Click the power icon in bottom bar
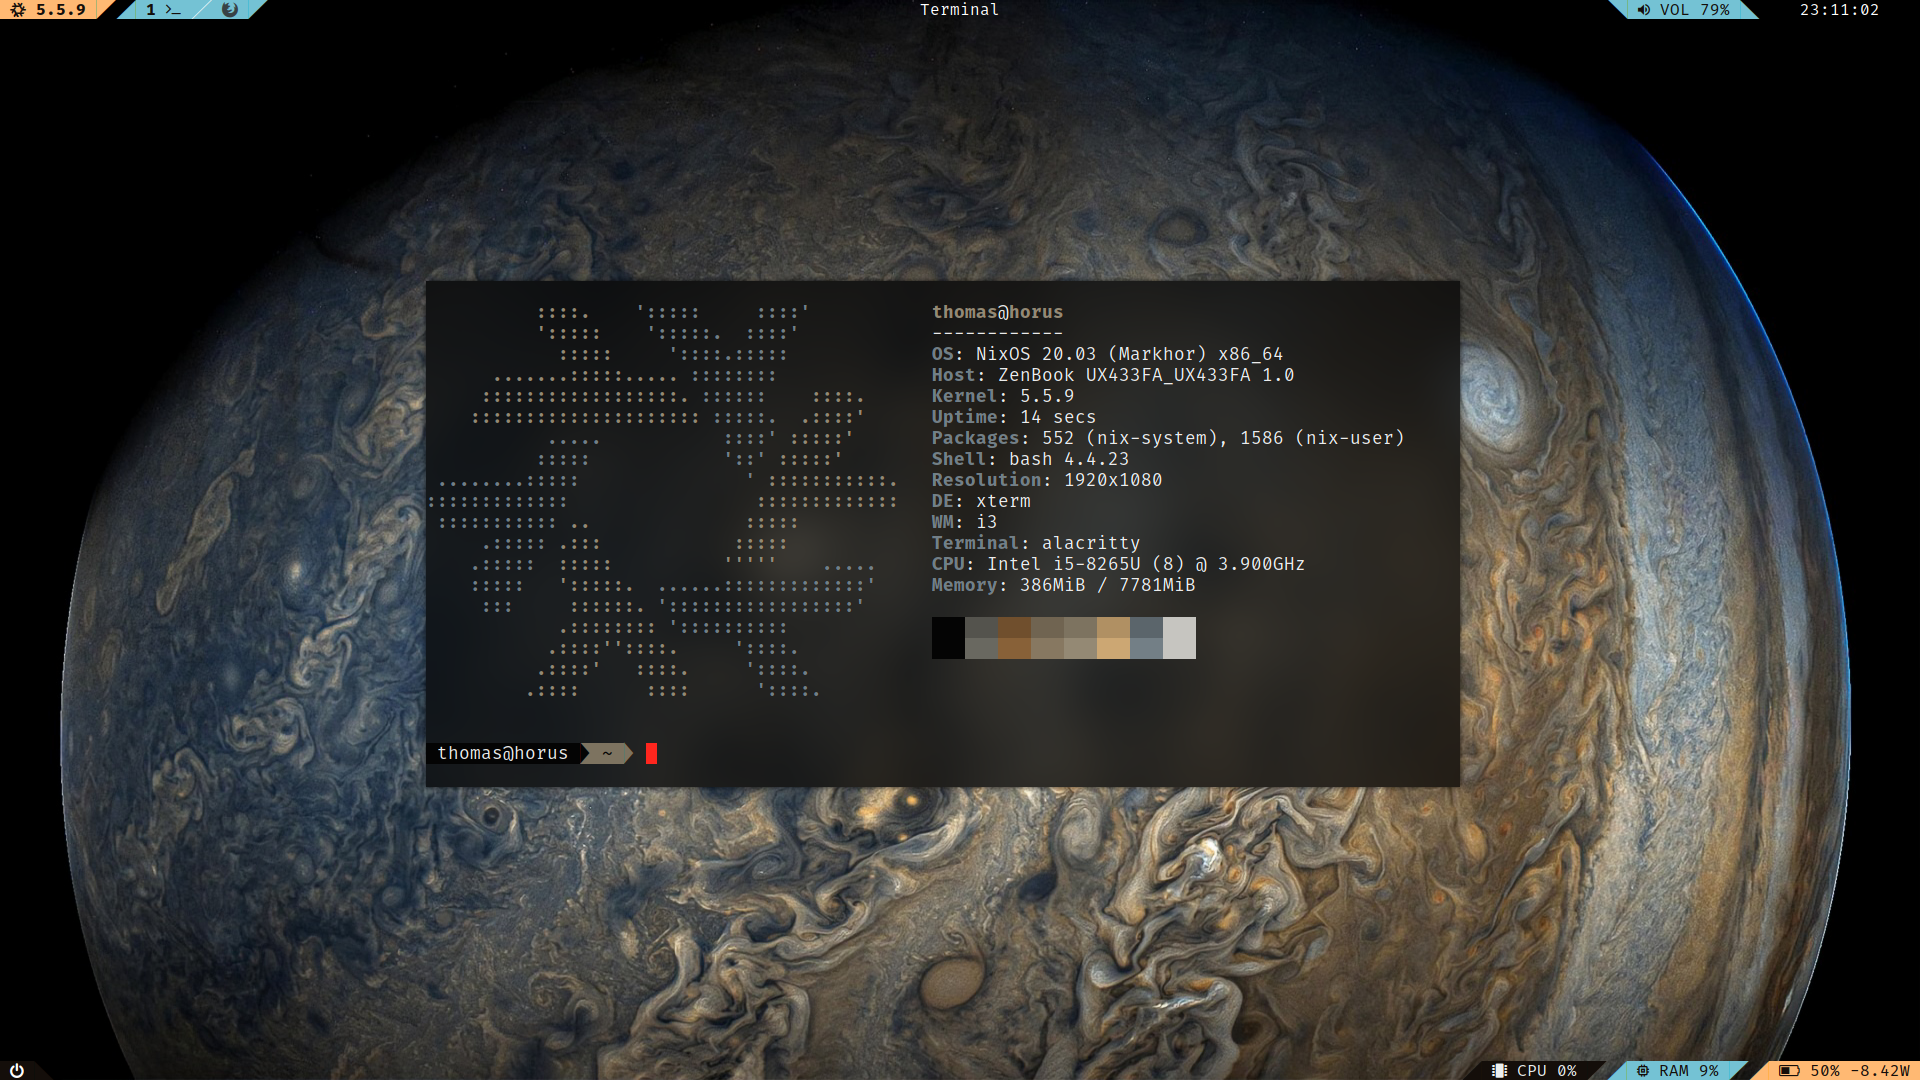 point(17,1070)
